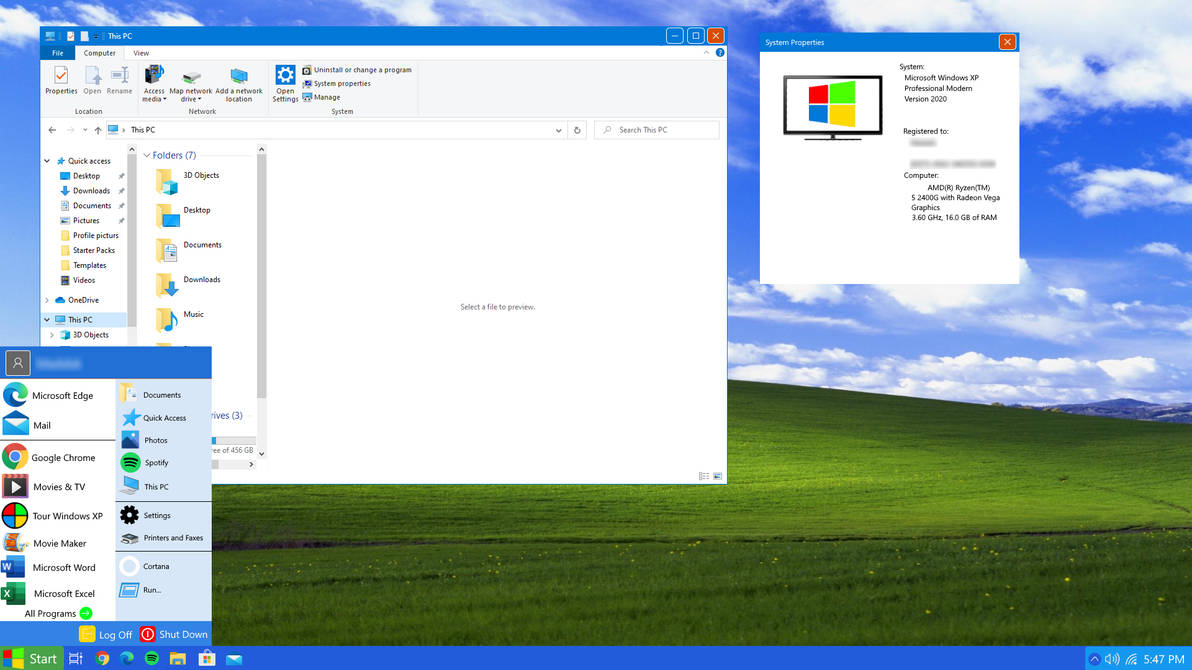Open Cortana from the Start menu

145,566
